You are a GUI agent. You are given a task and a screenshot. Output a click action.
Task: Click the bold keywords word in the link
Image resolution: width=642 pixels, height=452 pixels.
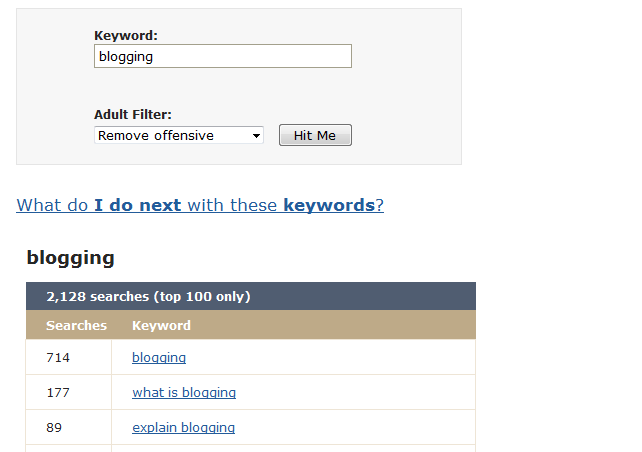(329, 205)
